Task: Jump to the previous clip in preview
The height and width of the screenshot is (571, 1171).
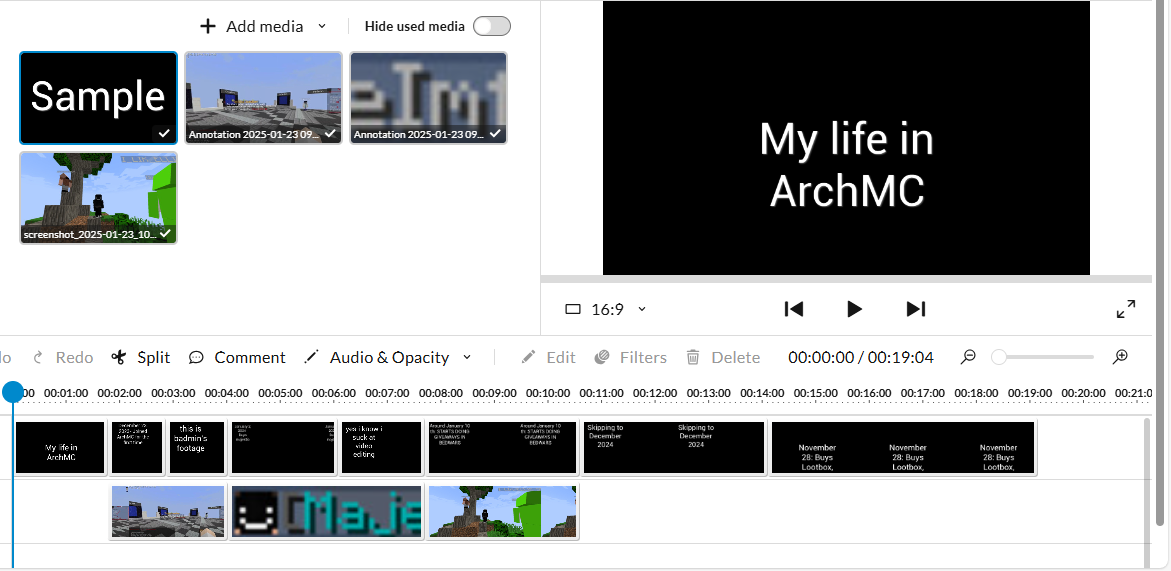Action: click(x=793, y=309)
